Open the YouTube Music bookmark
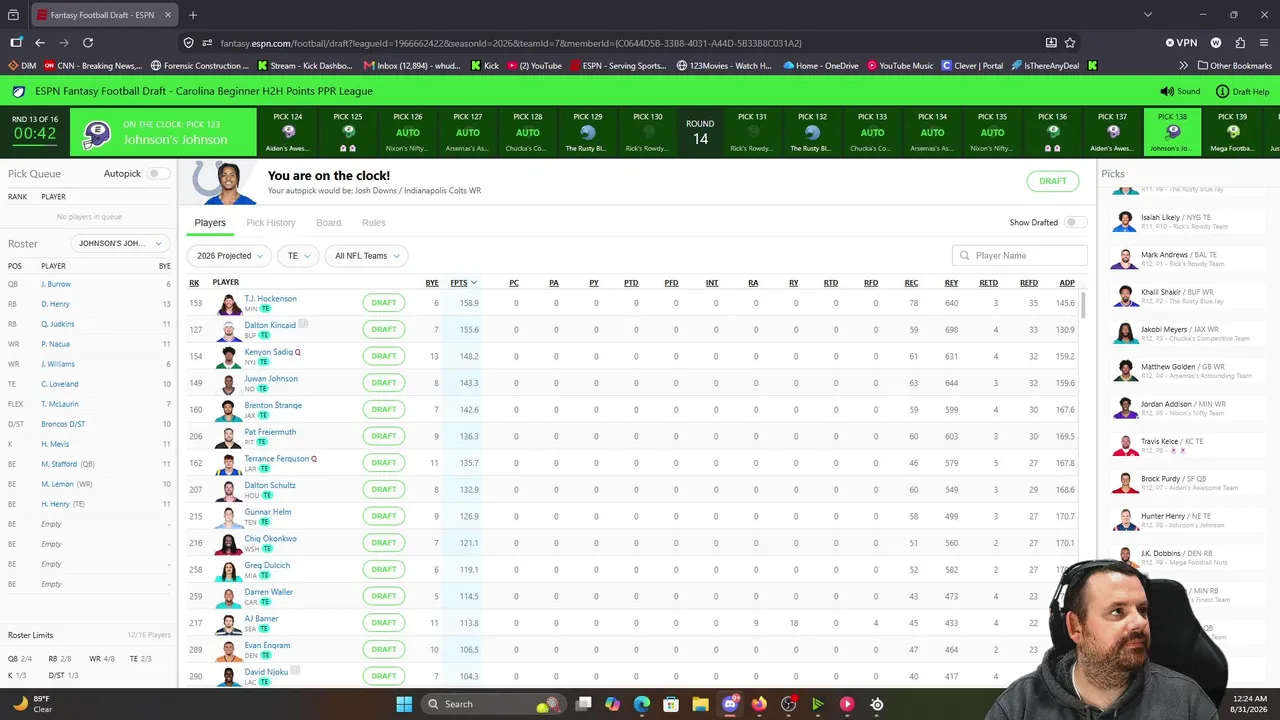Image resolution: width=1280 pixels, height=720 pixels. pos(900,66)
